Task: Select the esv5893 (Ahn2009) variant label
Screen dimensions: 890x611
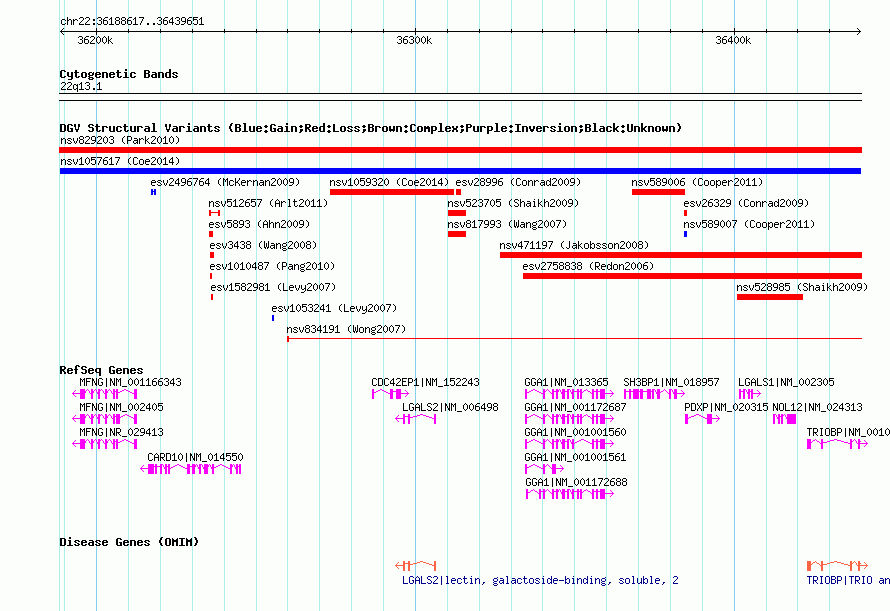Action: click(259, 224)
